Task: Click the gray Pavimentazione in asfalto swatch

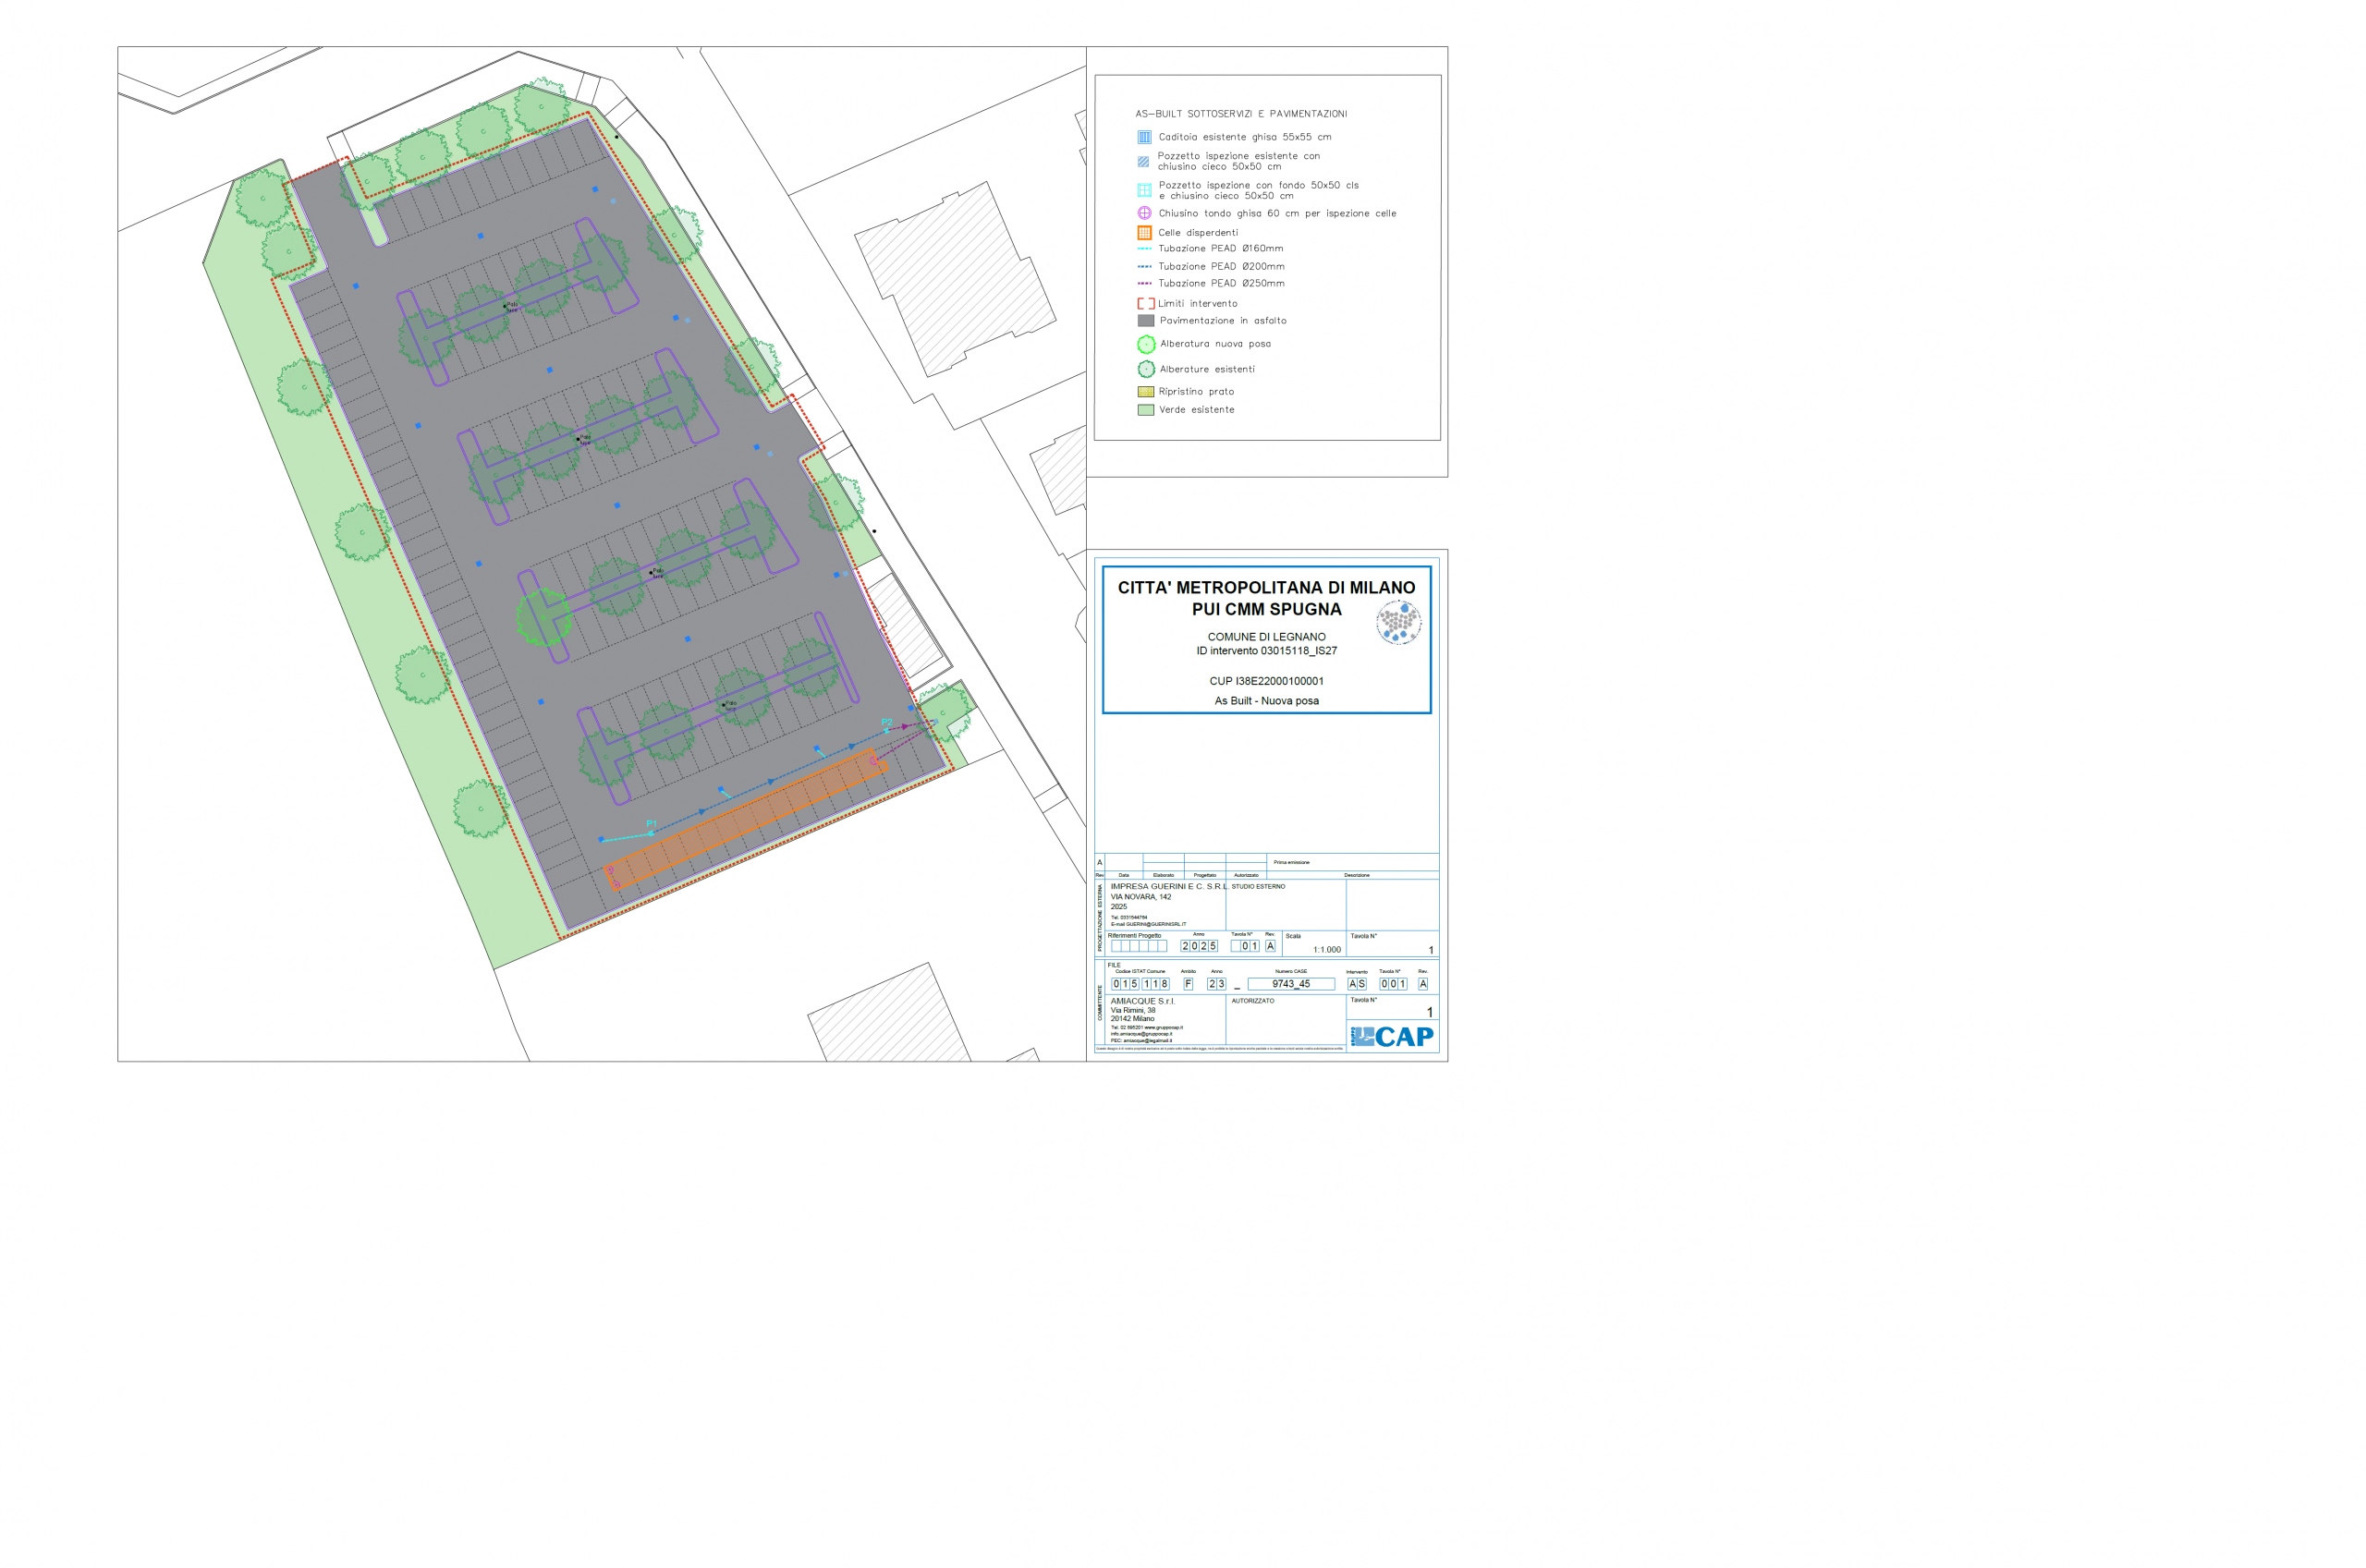Action: point(1146,321)
